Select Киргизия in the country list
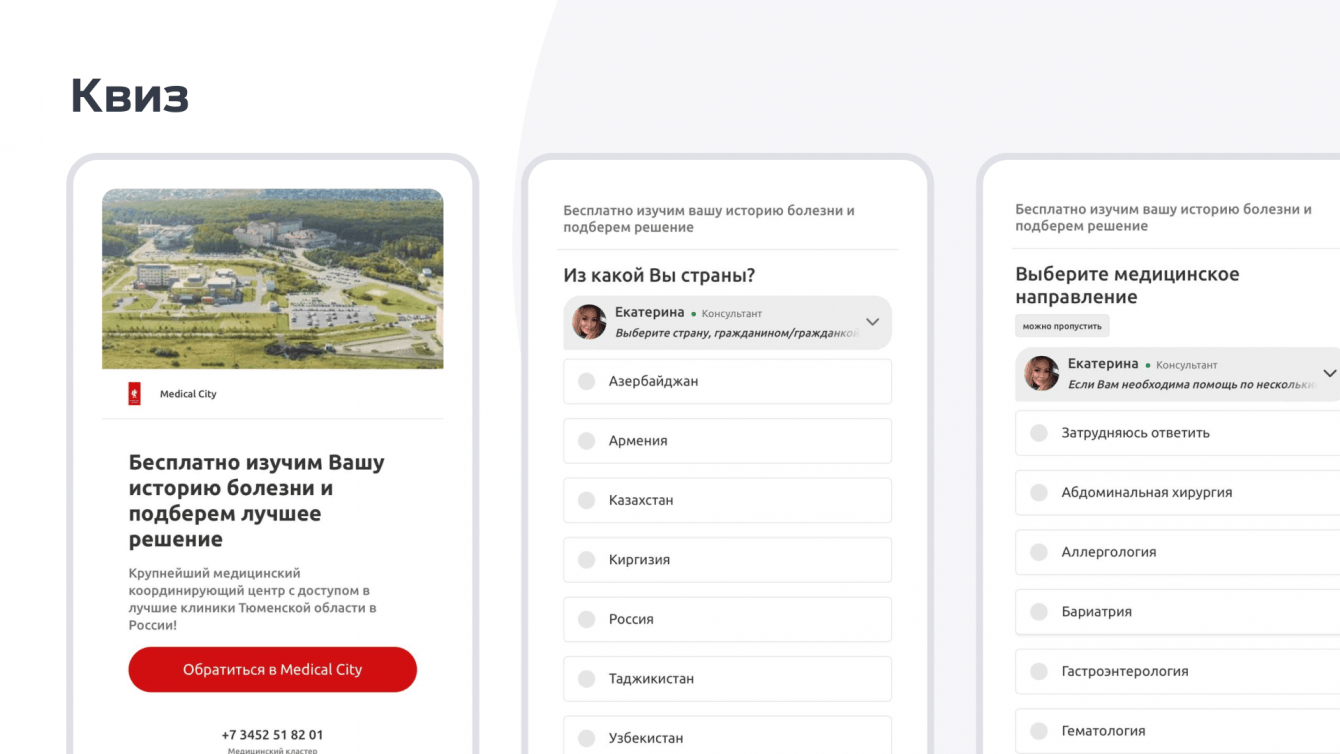This screenshot has width=1340, height=754. [x=727, y=560]
